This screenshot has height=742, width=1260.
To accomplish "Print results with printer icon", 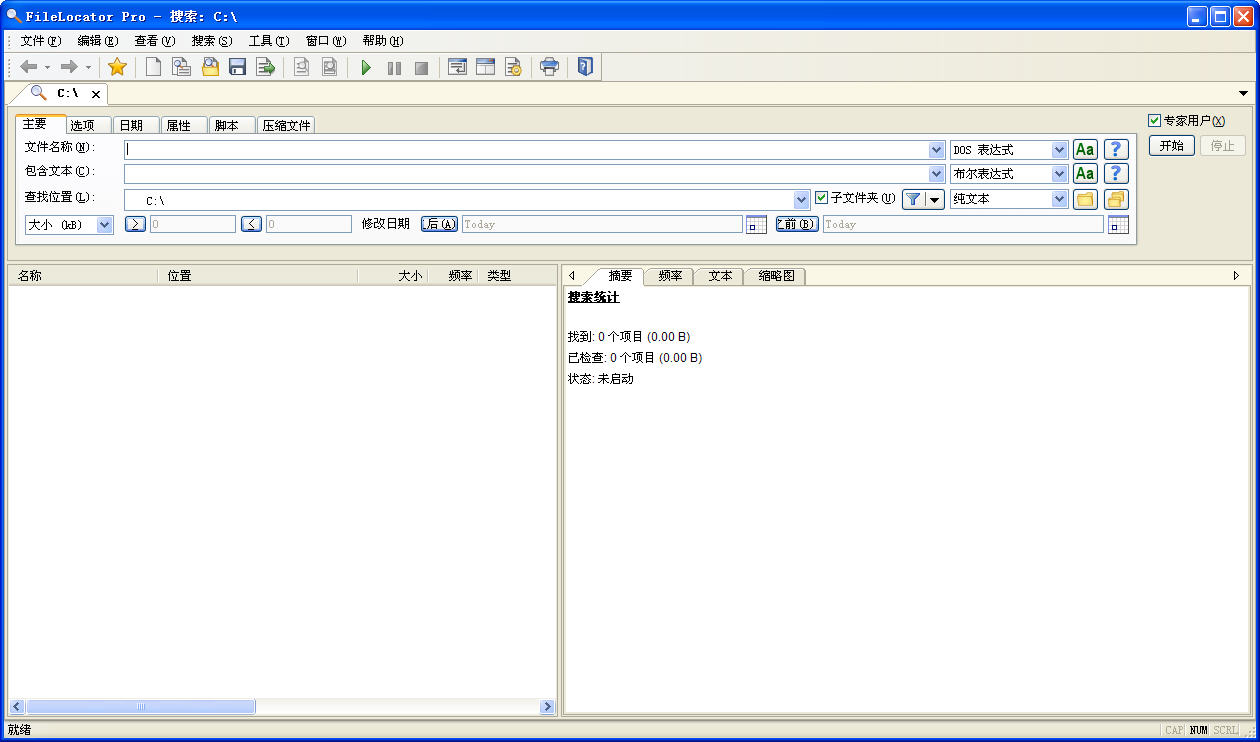I will (x=549, y=67).
